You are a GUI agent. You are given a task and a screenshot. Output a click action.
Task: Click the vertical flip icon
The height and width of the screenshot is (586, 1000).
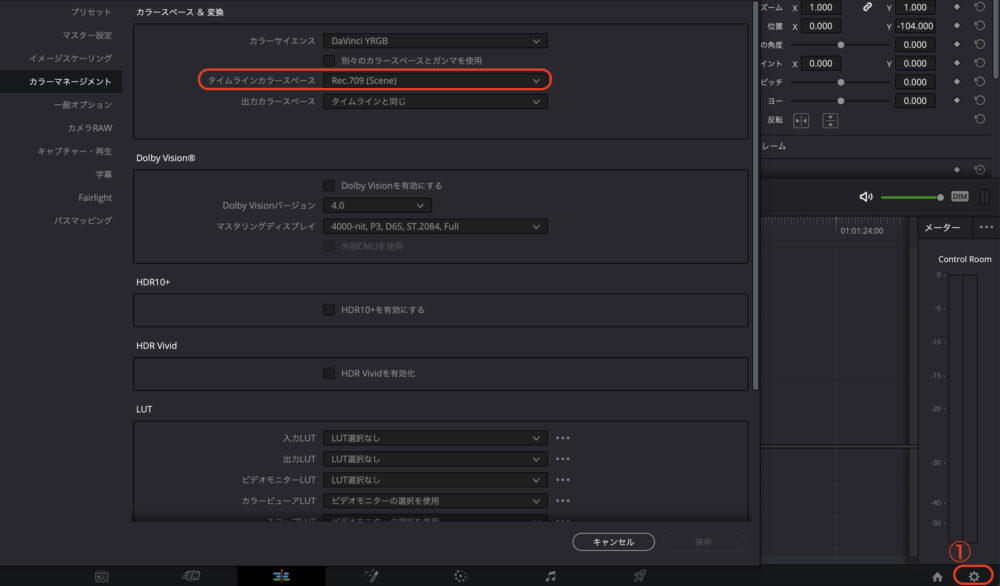pyautogui.click(x=829, y=120)
